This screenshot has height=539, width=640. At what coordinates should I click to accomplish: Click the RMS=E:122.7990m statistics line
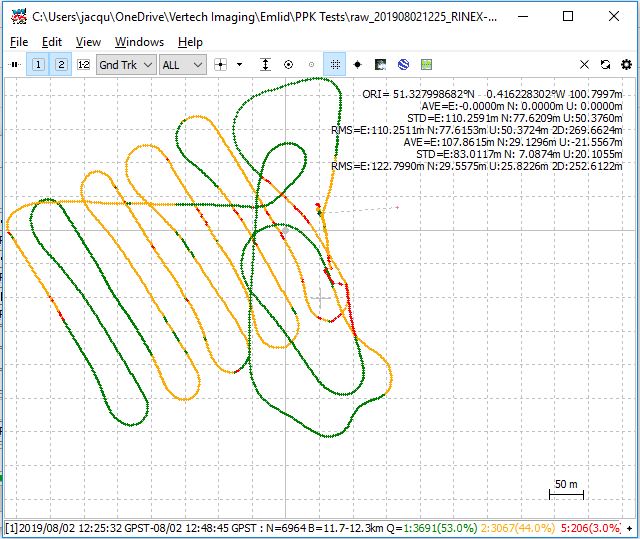(477, 166)
